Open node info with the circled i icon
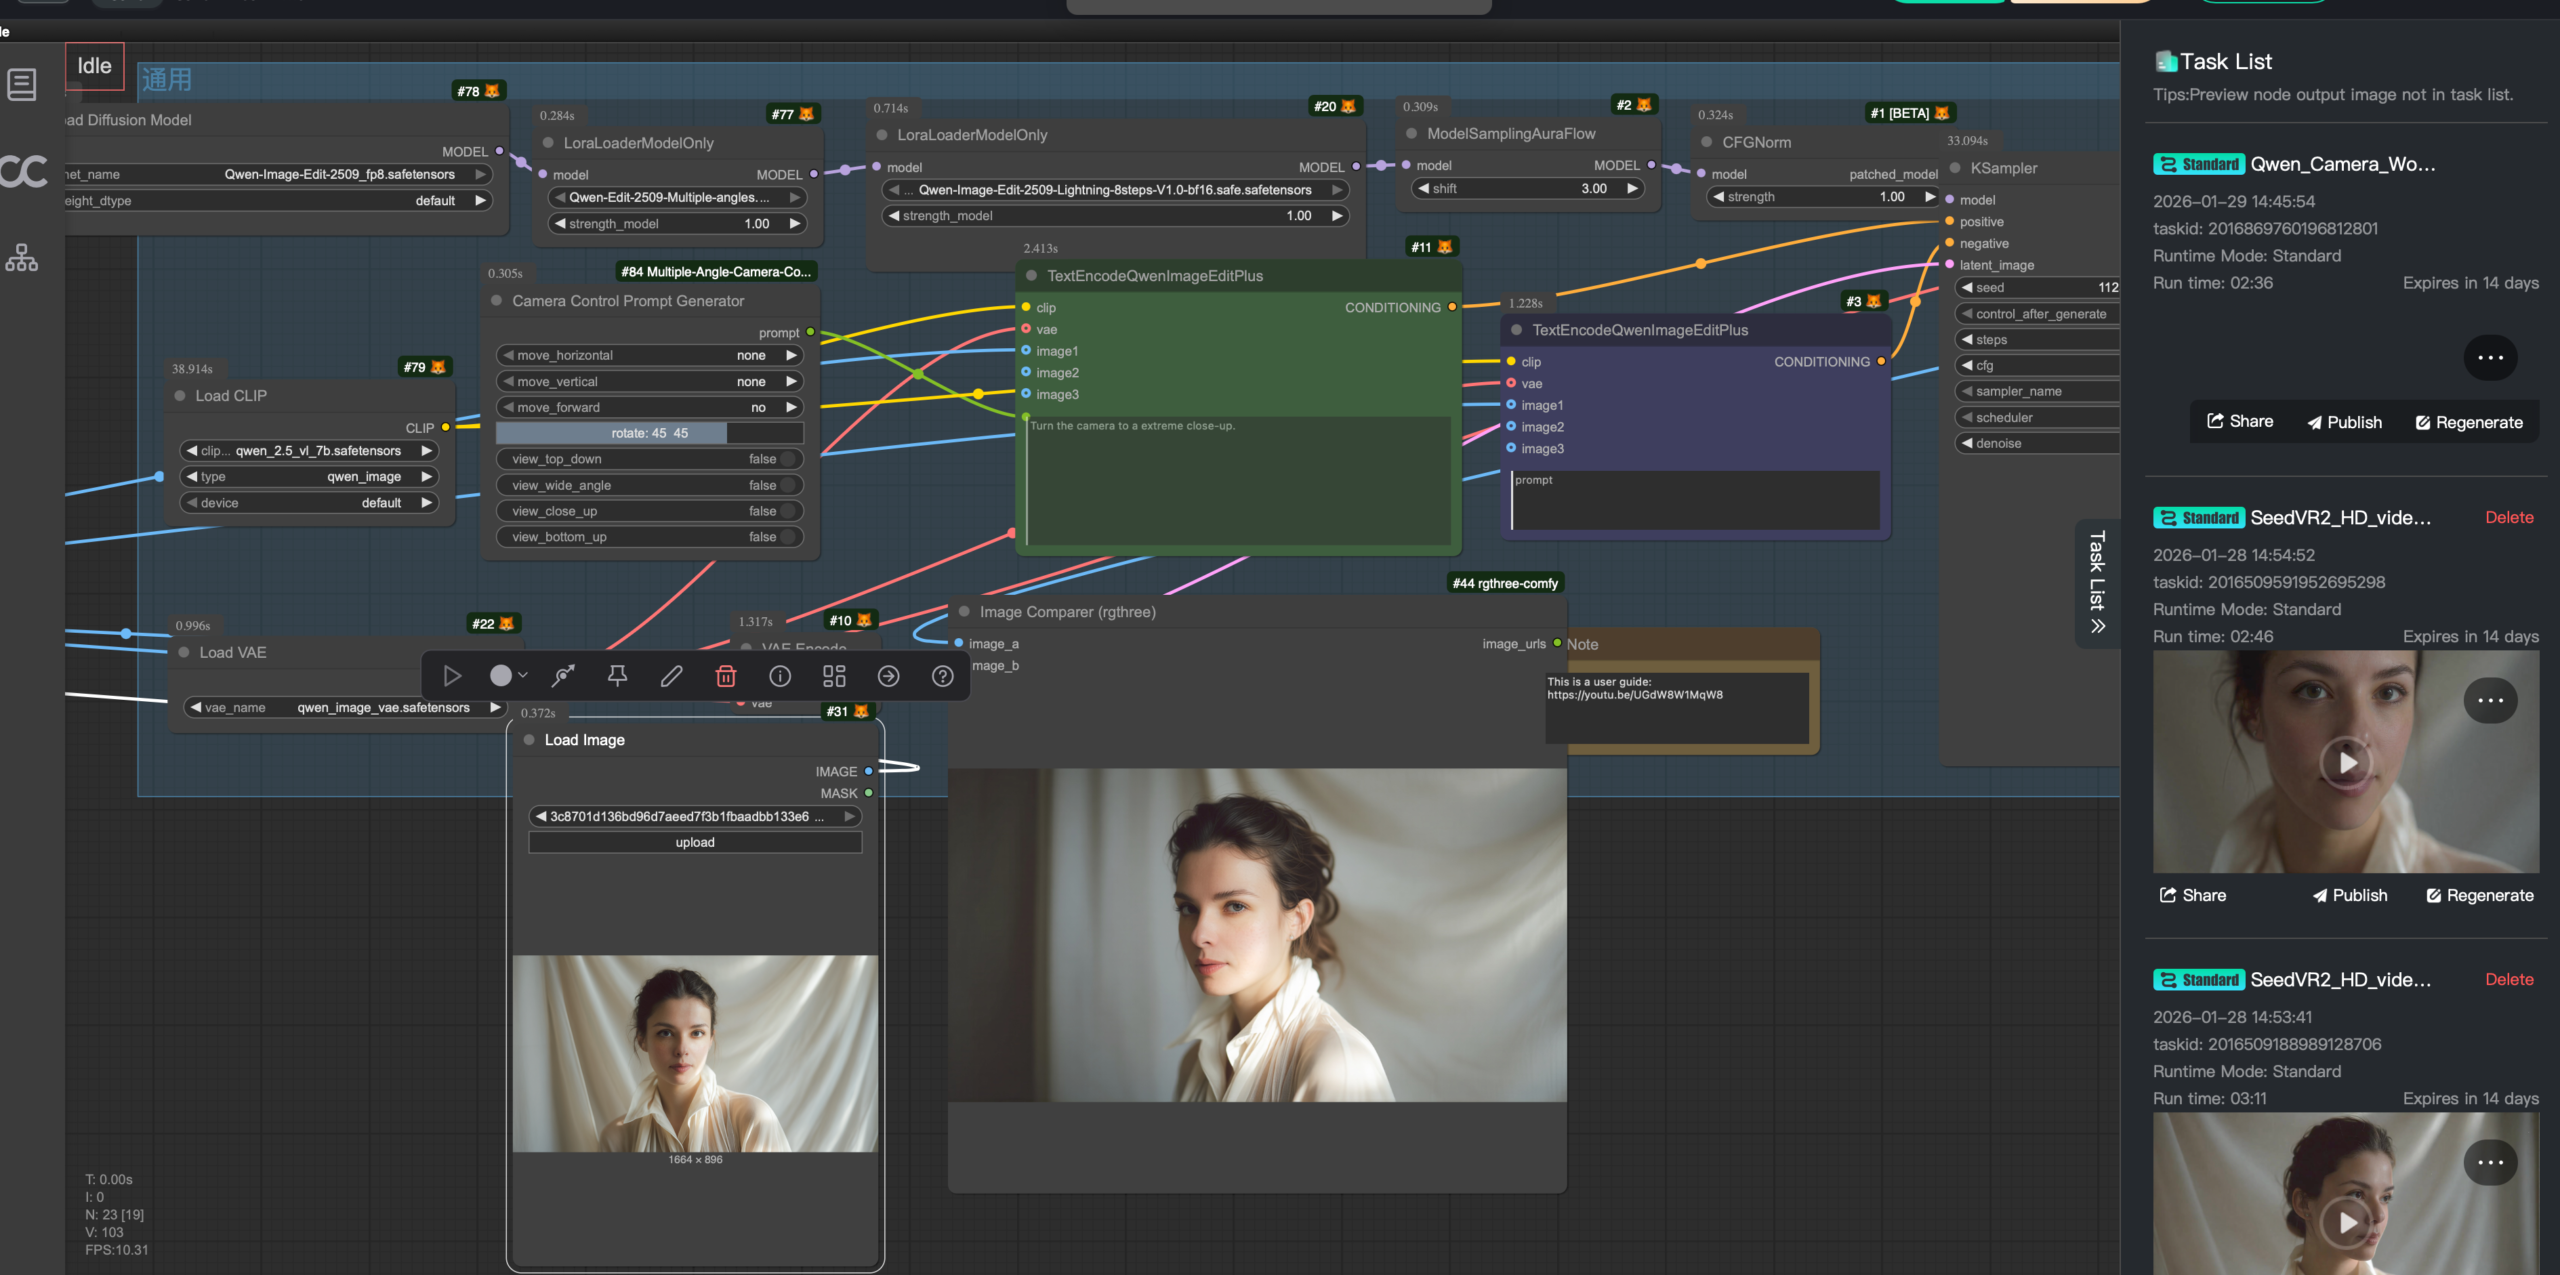The image size is (2560, 1275). coord(780,677)
